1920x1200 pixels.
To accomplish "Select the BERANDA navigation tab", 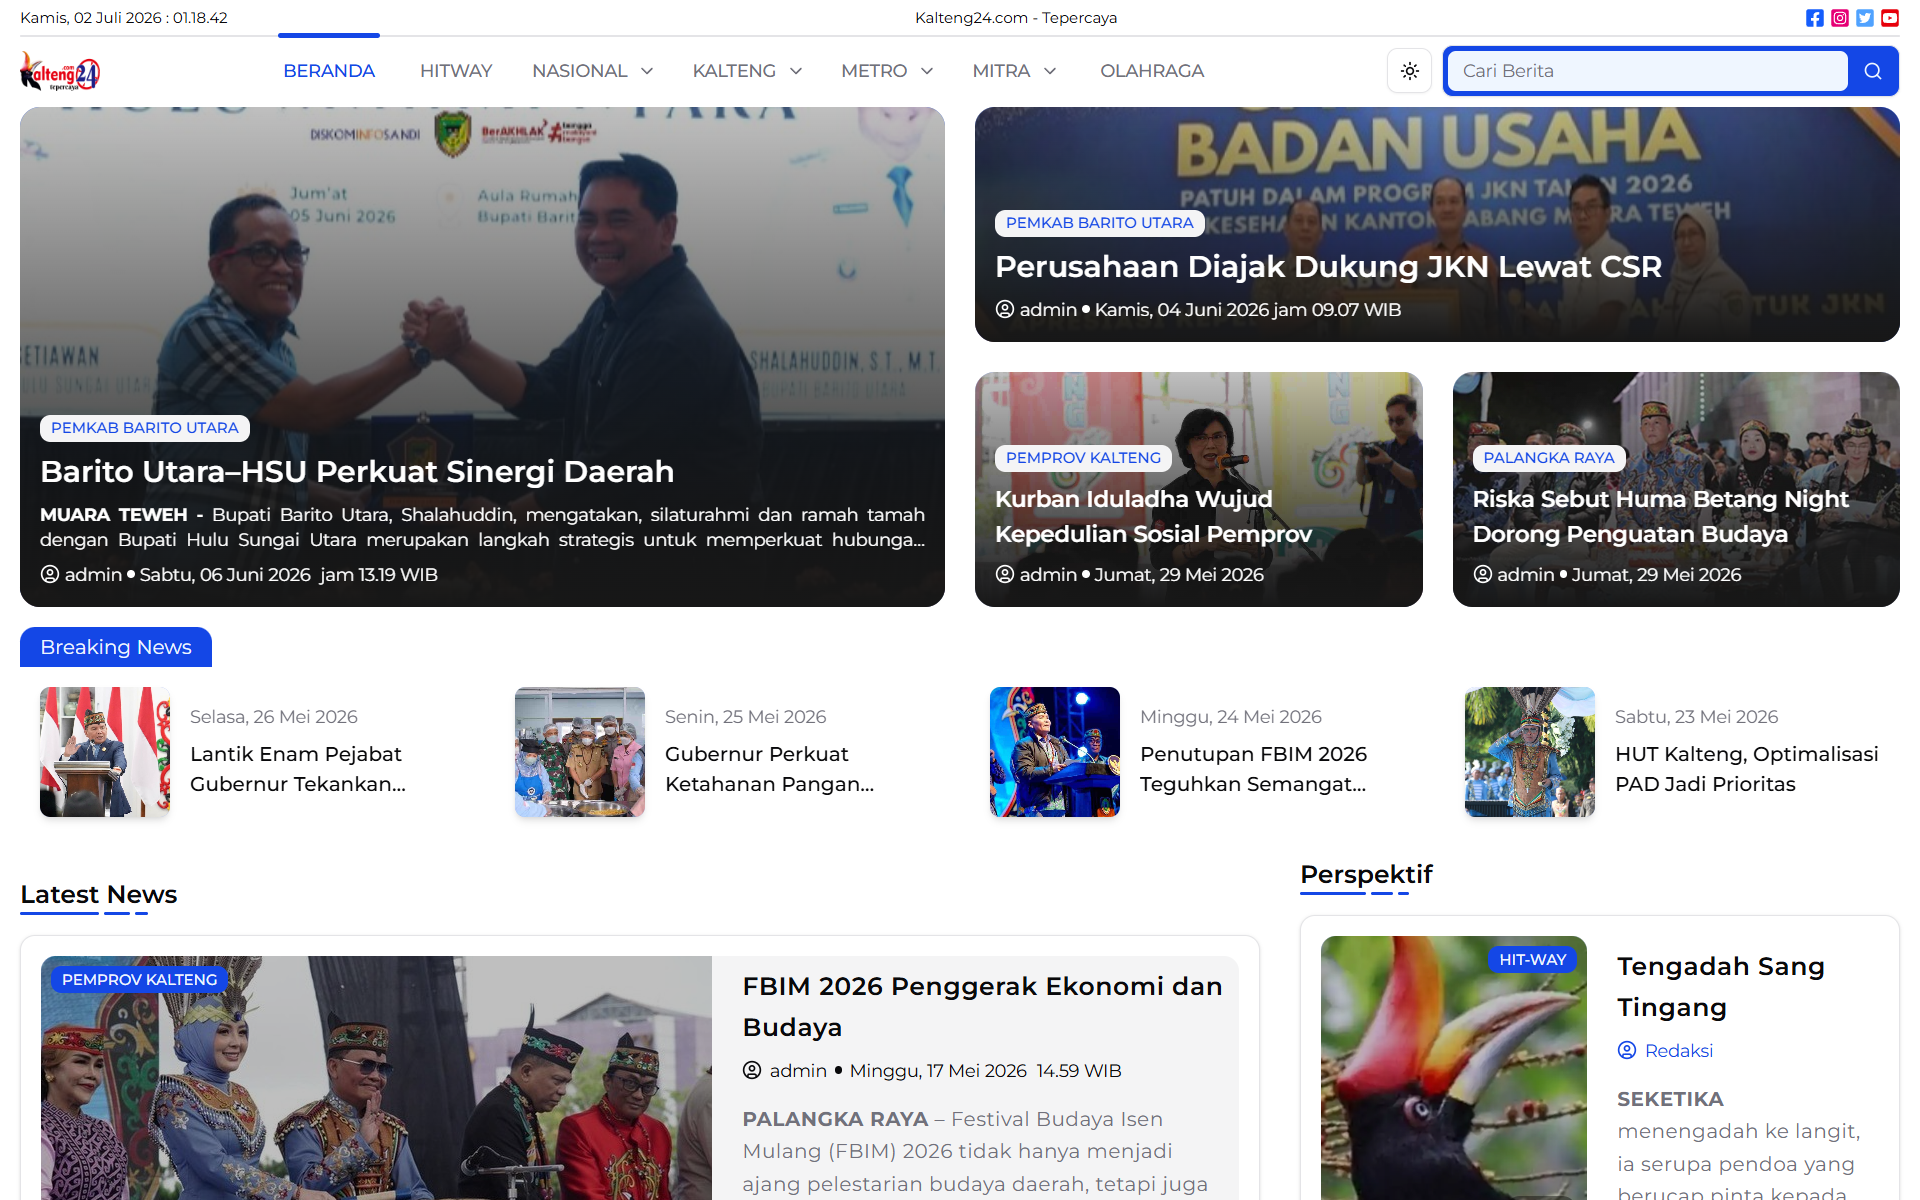I will pyautogui.click(x=329, y=71).
